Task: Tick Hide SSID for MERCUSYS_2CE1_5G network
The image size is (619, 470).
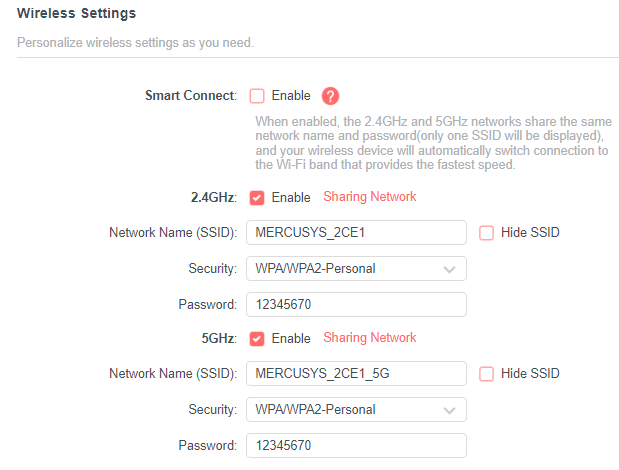Action: point(486,374)
